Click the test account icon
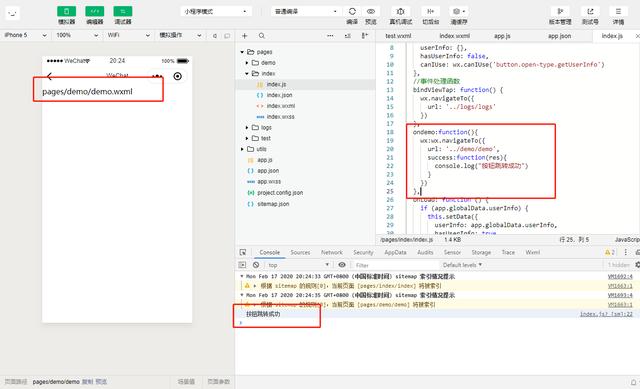 click(590, 11)
